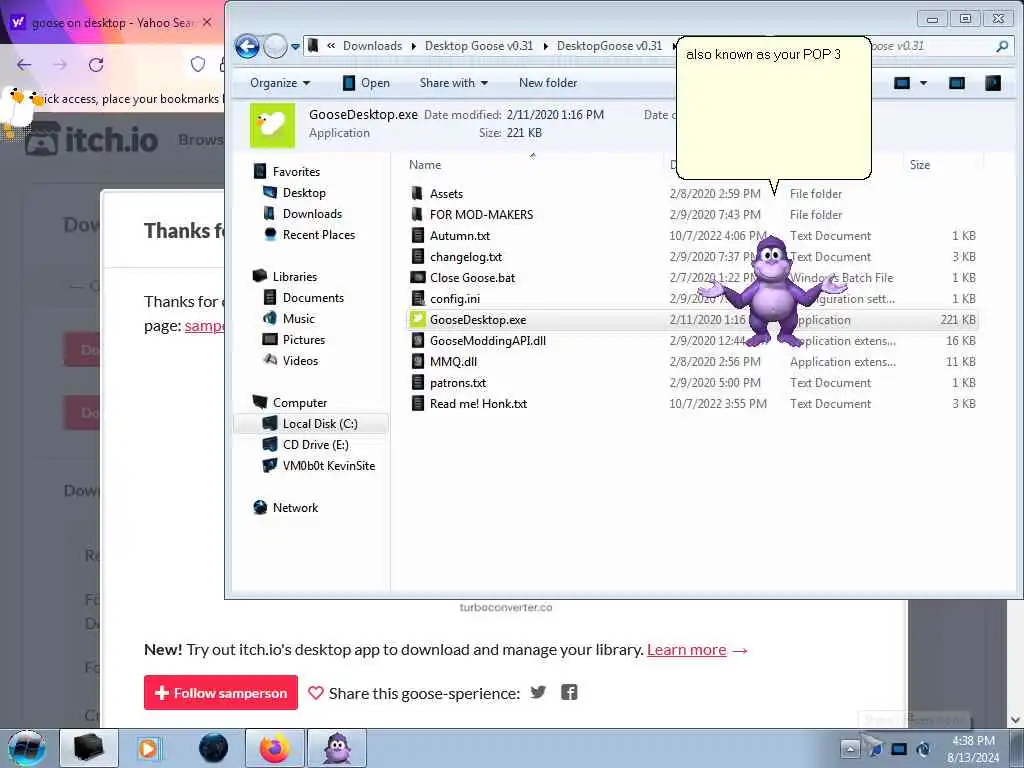
Task: Select Recent Places in navigation pane
Action: (319, 234)
